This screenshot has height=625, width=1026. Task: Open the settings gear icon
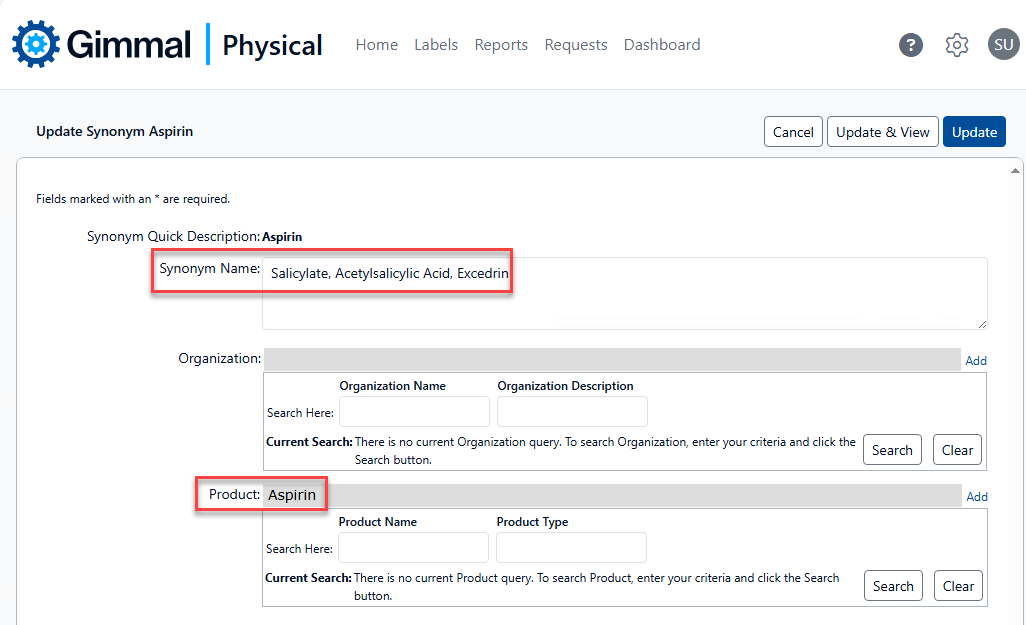[957, 45]
